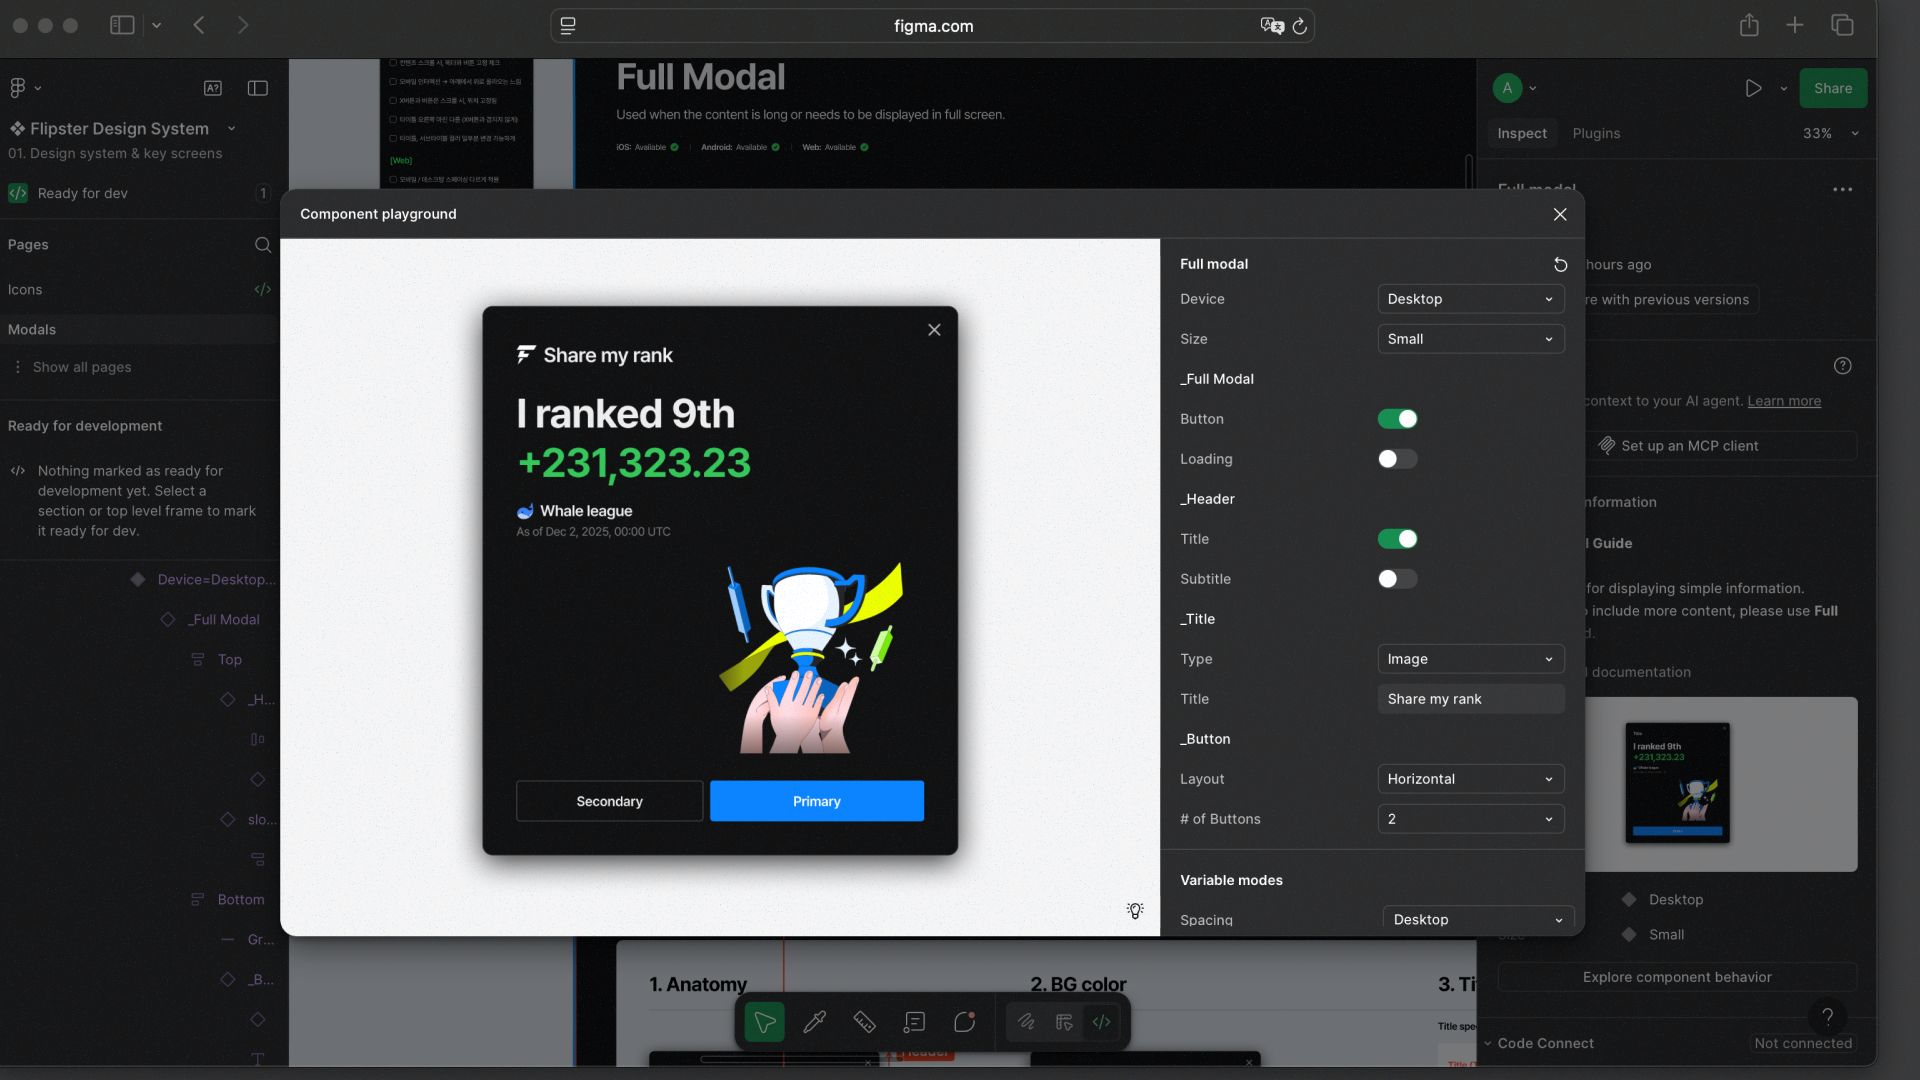Select the Bottom layer in layer tree
Viewport: 1920px width, 1080px height.
[241, 900]
